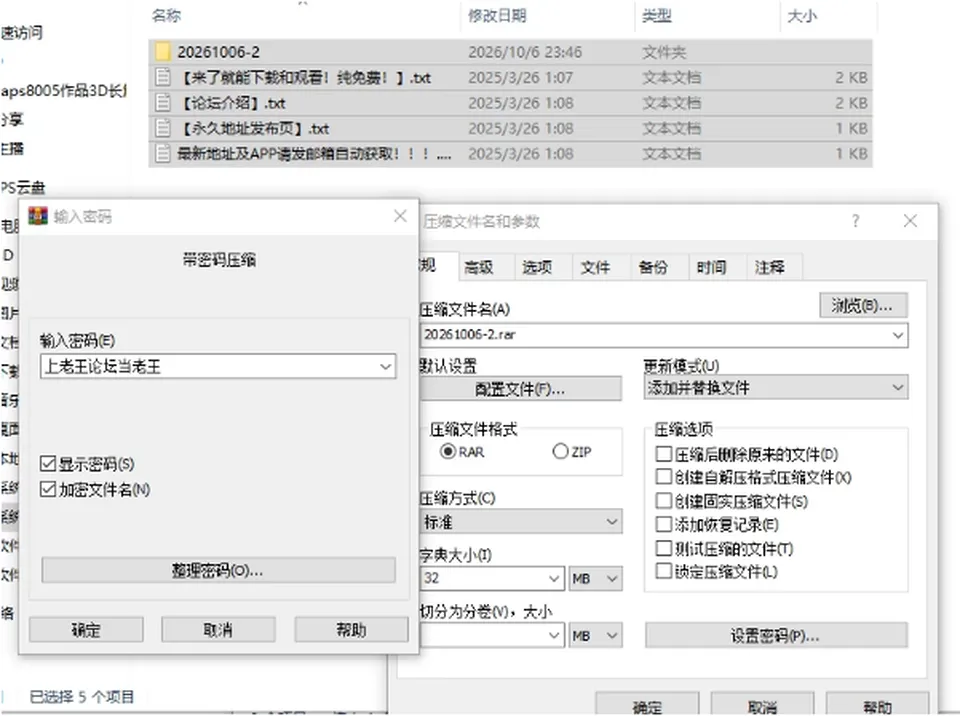This screenshot has width=960, height=716.
Task: Enable 创建固实压缩文件(S) option
Action: [x=664, y=501]
